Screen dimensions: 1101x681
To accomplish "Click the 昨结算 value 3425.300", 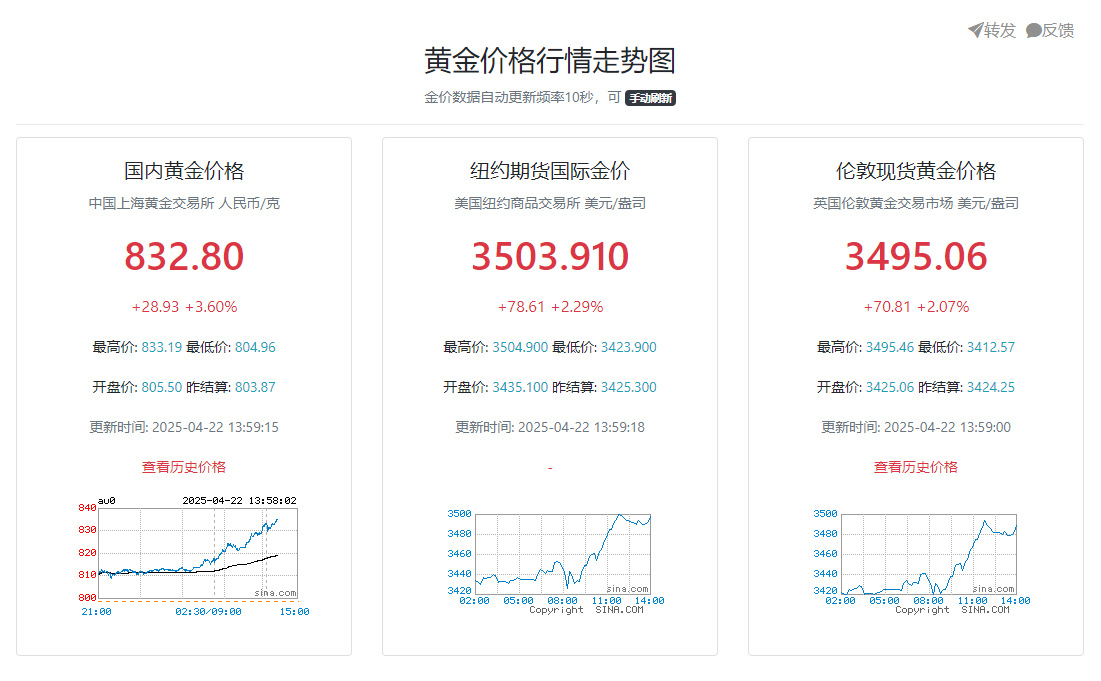I will point(628,387).
